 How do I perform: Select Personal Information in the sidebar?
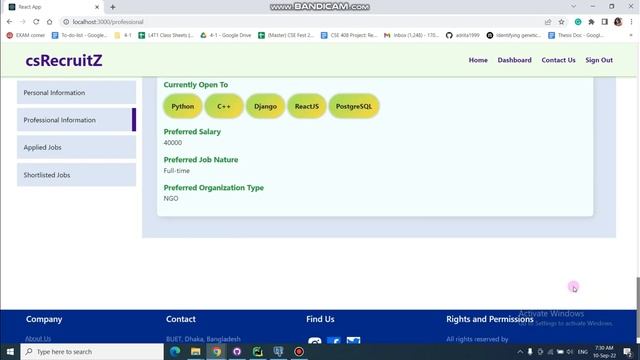[76, 93]
